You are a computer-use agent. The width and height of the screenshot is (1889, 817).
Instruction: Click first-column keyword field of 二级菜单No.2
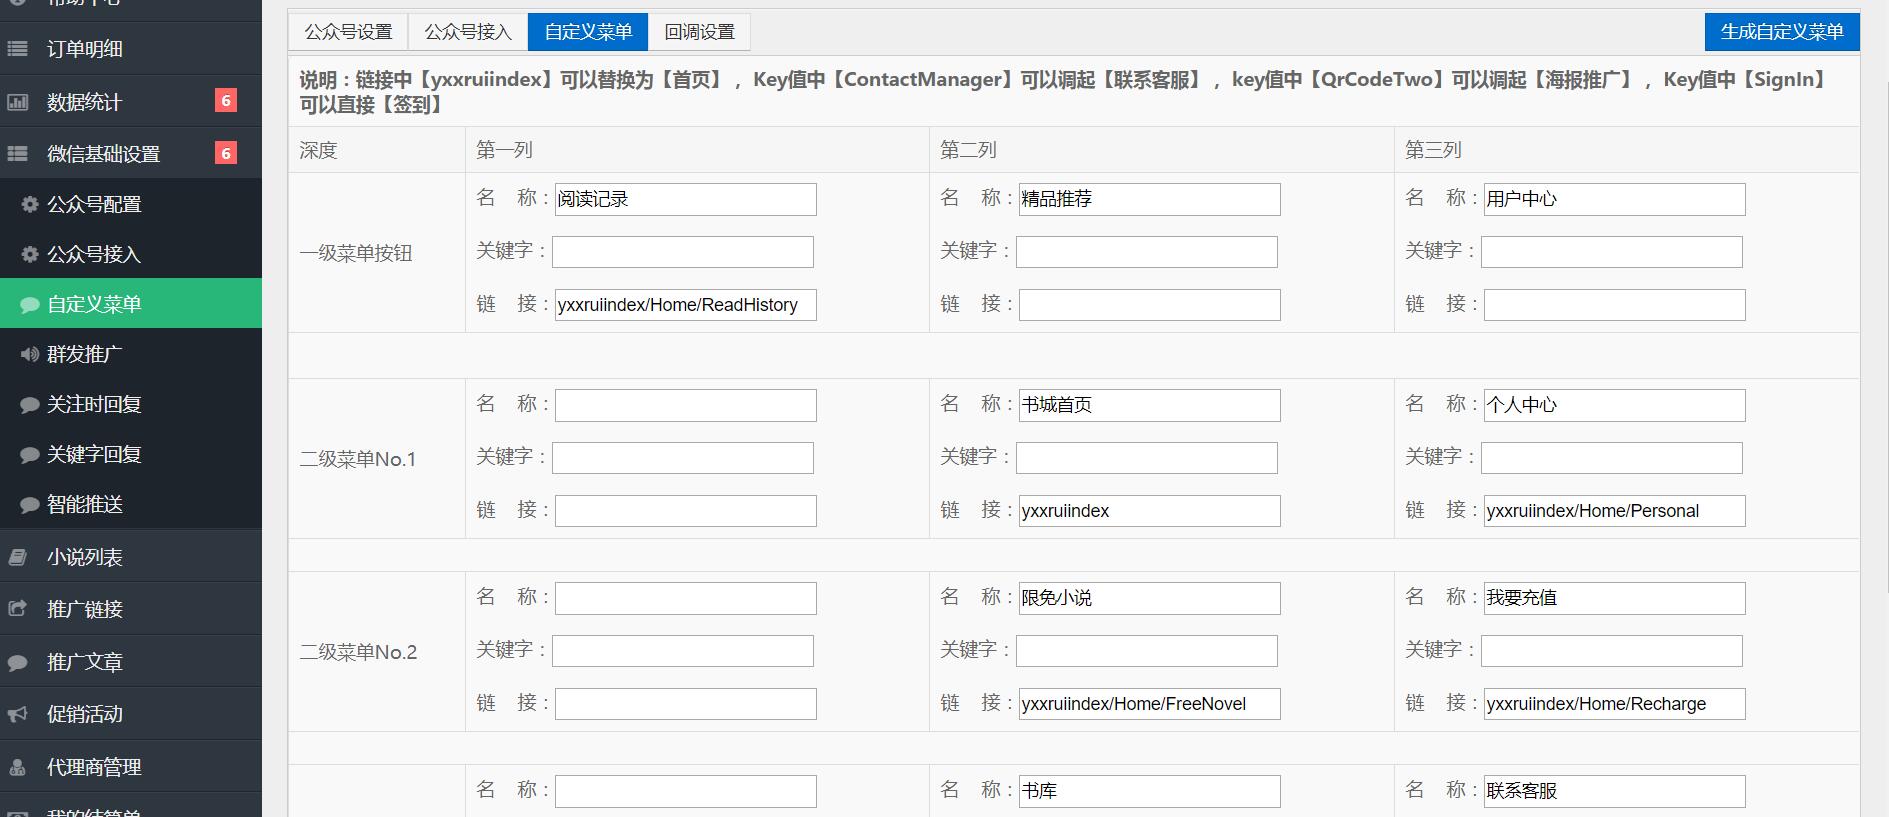pyautogui.click(x=683, y=651)
